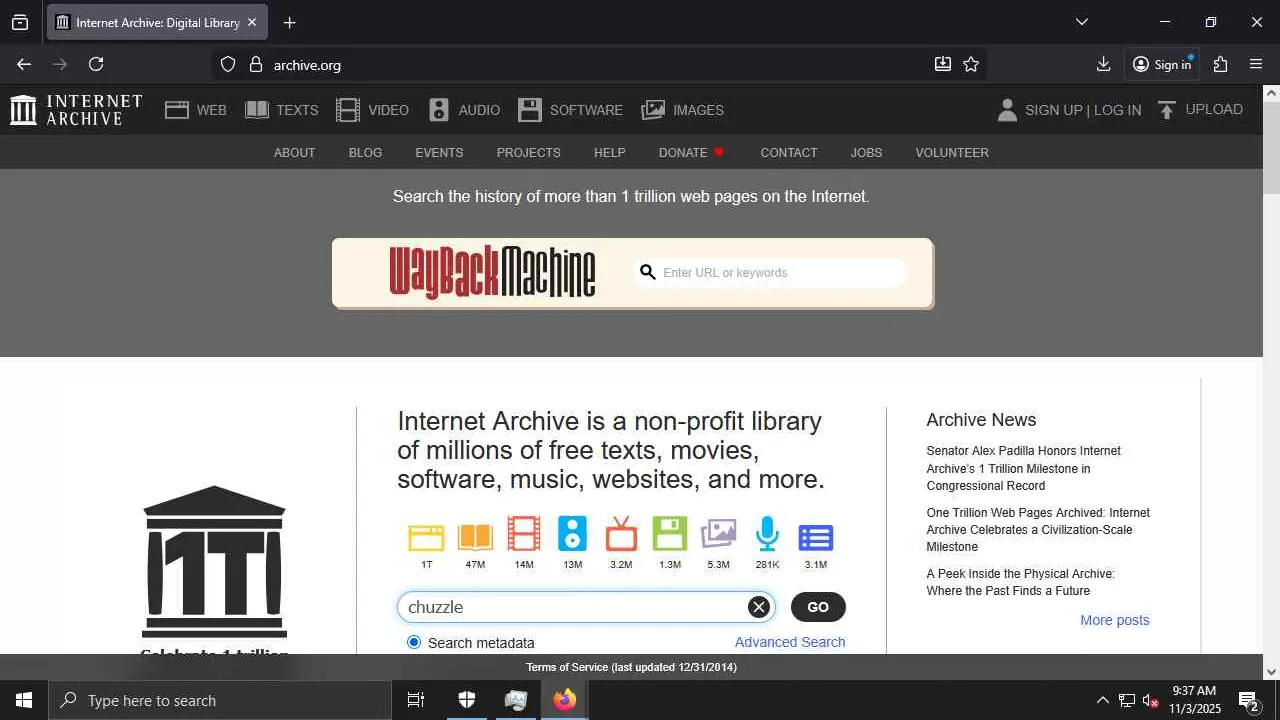List all tabs dropdown arrow

[1081, 22]
